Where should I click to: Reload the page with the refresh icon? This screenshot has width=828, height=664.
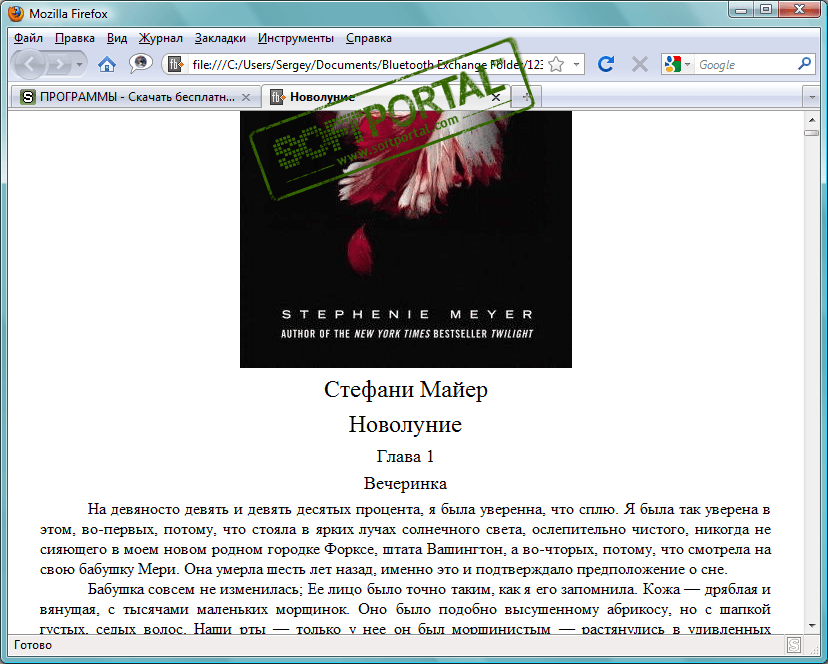[x=606, y=64]
